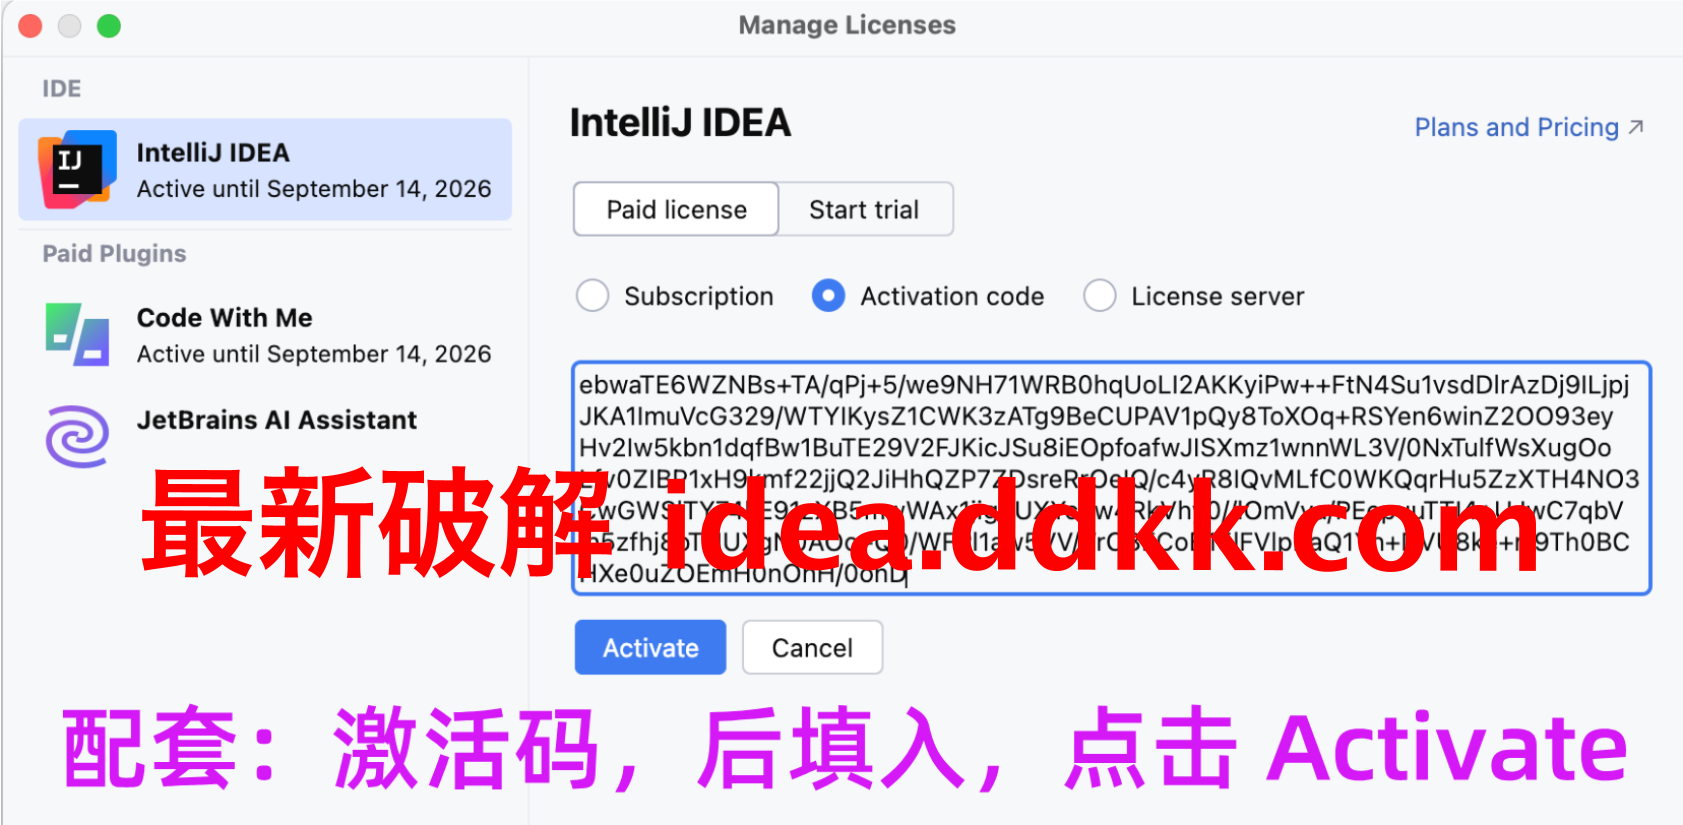The width and height of the screenshot is (1683, 825).
Task: Select the License server radio button
Action: coord(1099,296)
